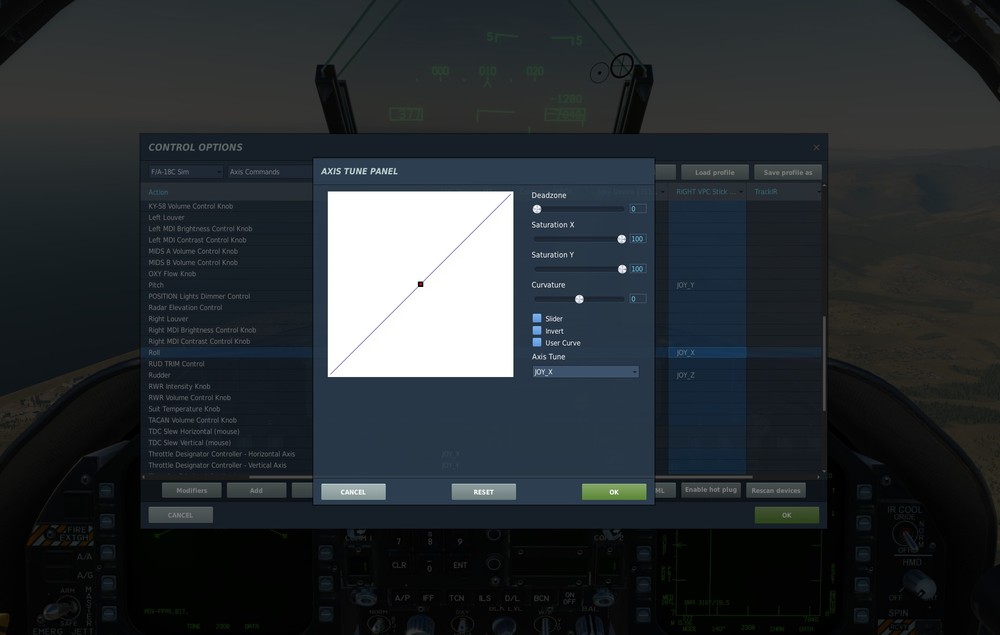
Task: Click the Curvature slider handle
Action: 579,299
